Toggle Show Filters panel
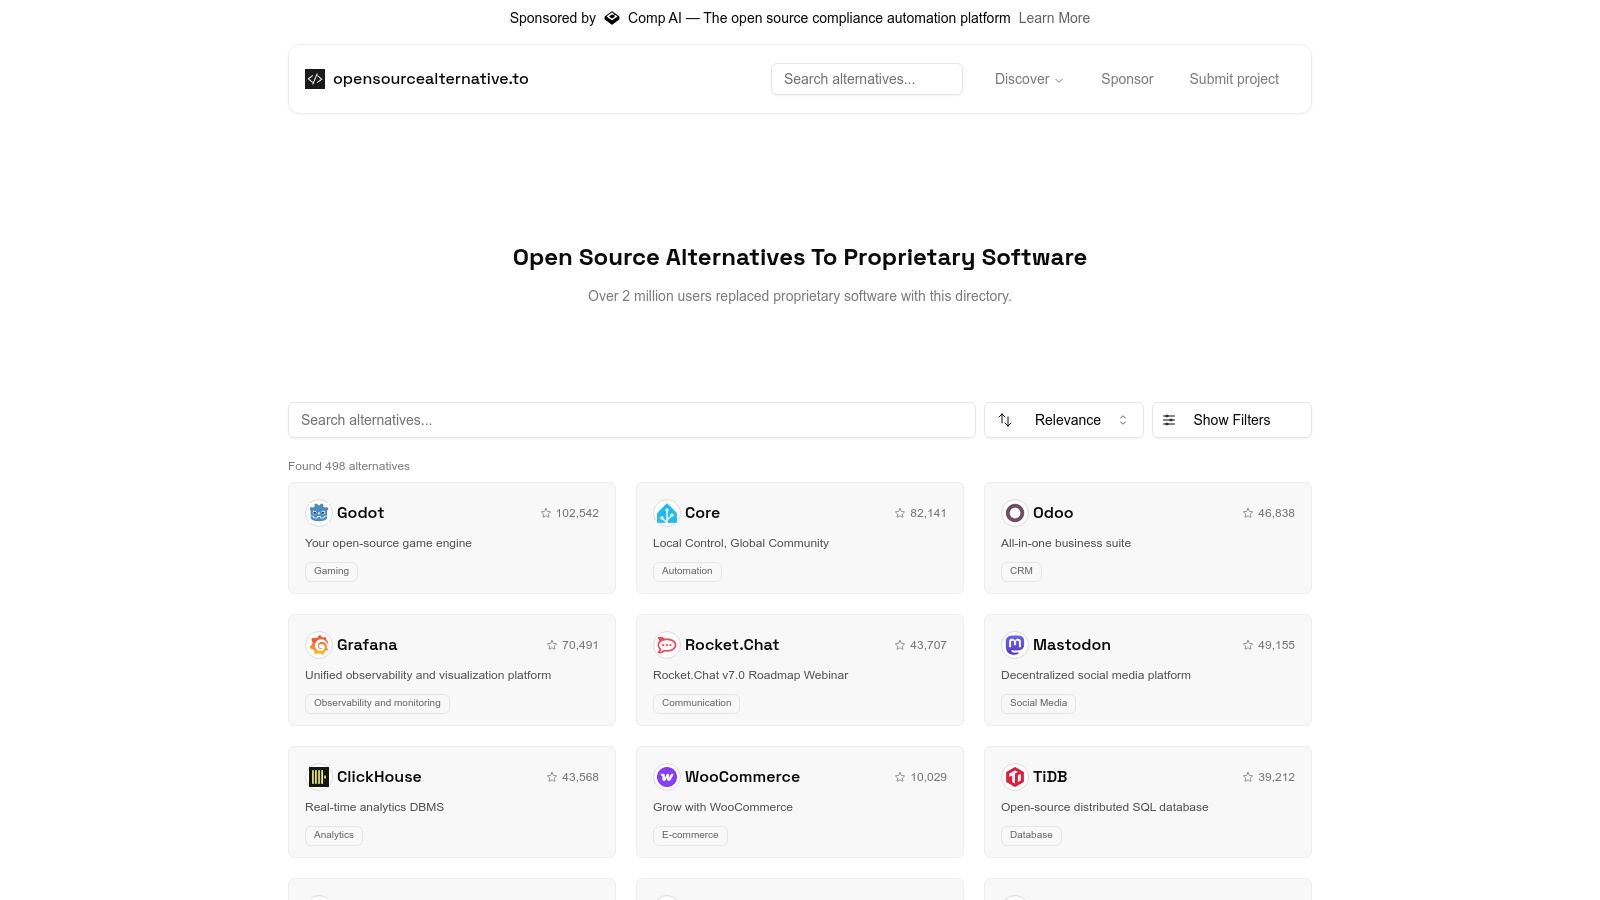The image size is (1600, 900). point(1231,420)
